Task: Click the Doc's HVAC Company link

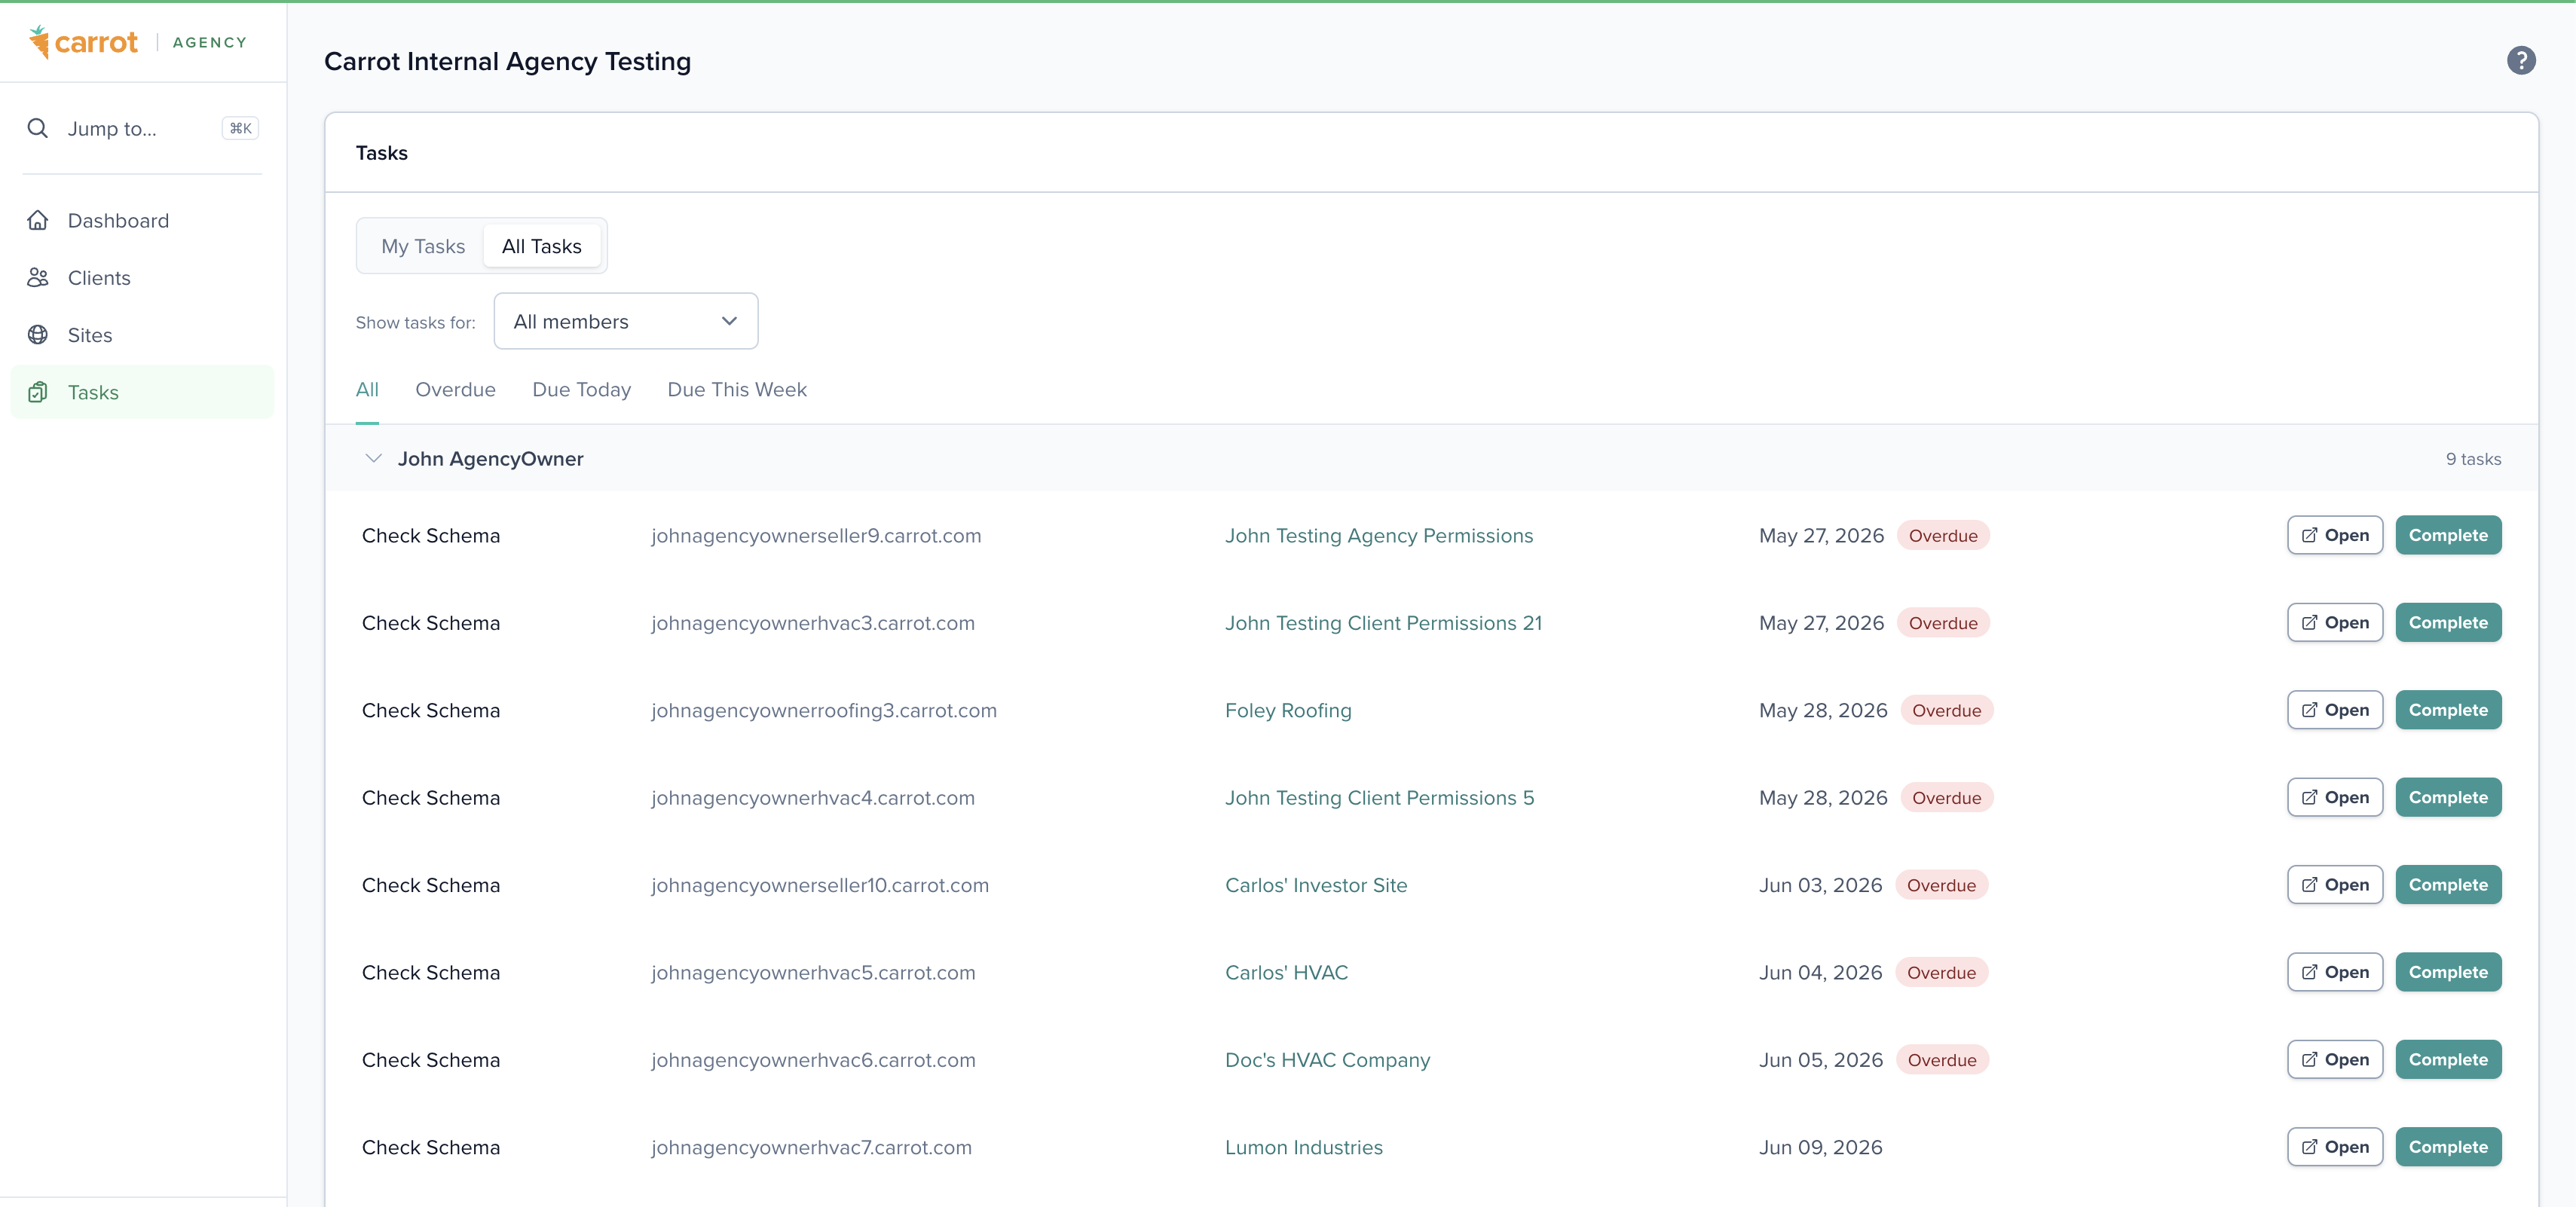Action: click(x=1327, y=1060)
